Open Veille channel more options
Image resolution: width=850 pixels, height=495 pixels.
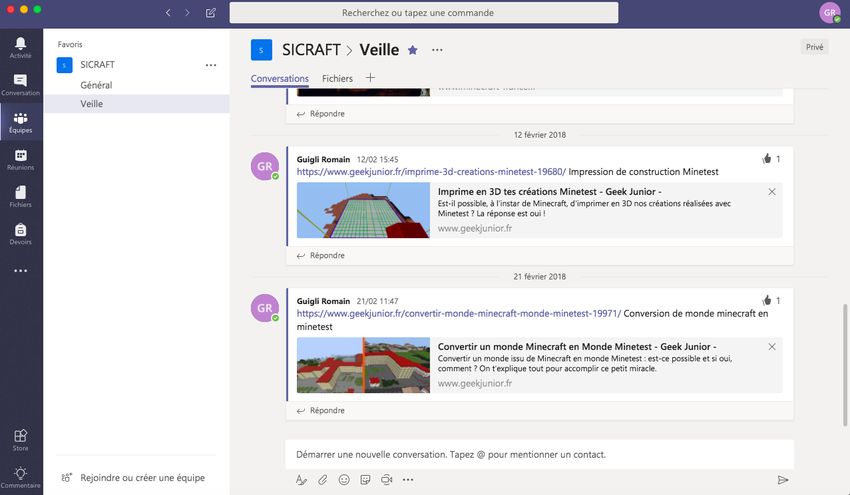[x=437, y=50]
